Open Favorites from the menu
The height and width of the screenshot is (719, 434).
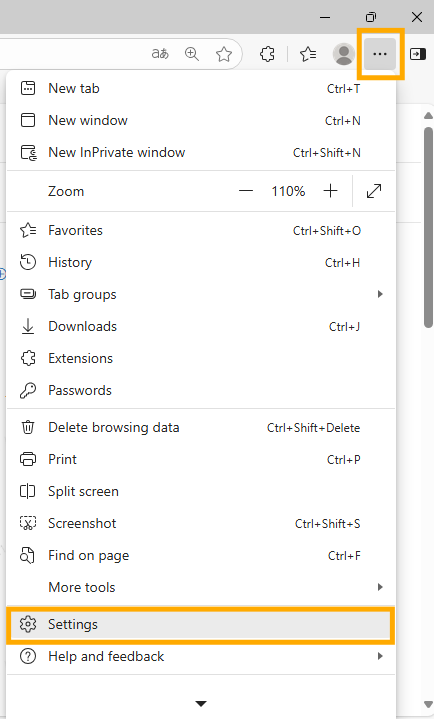(201, 230)
